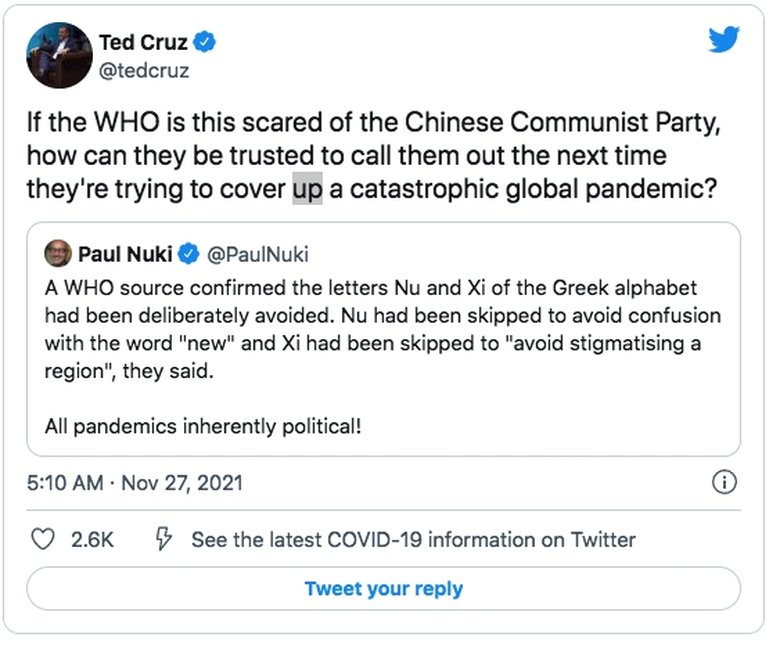Click "All pandemics inherently political!" line
The width and height of the screenshot is (780, 648).
click(x=203, y=426)
